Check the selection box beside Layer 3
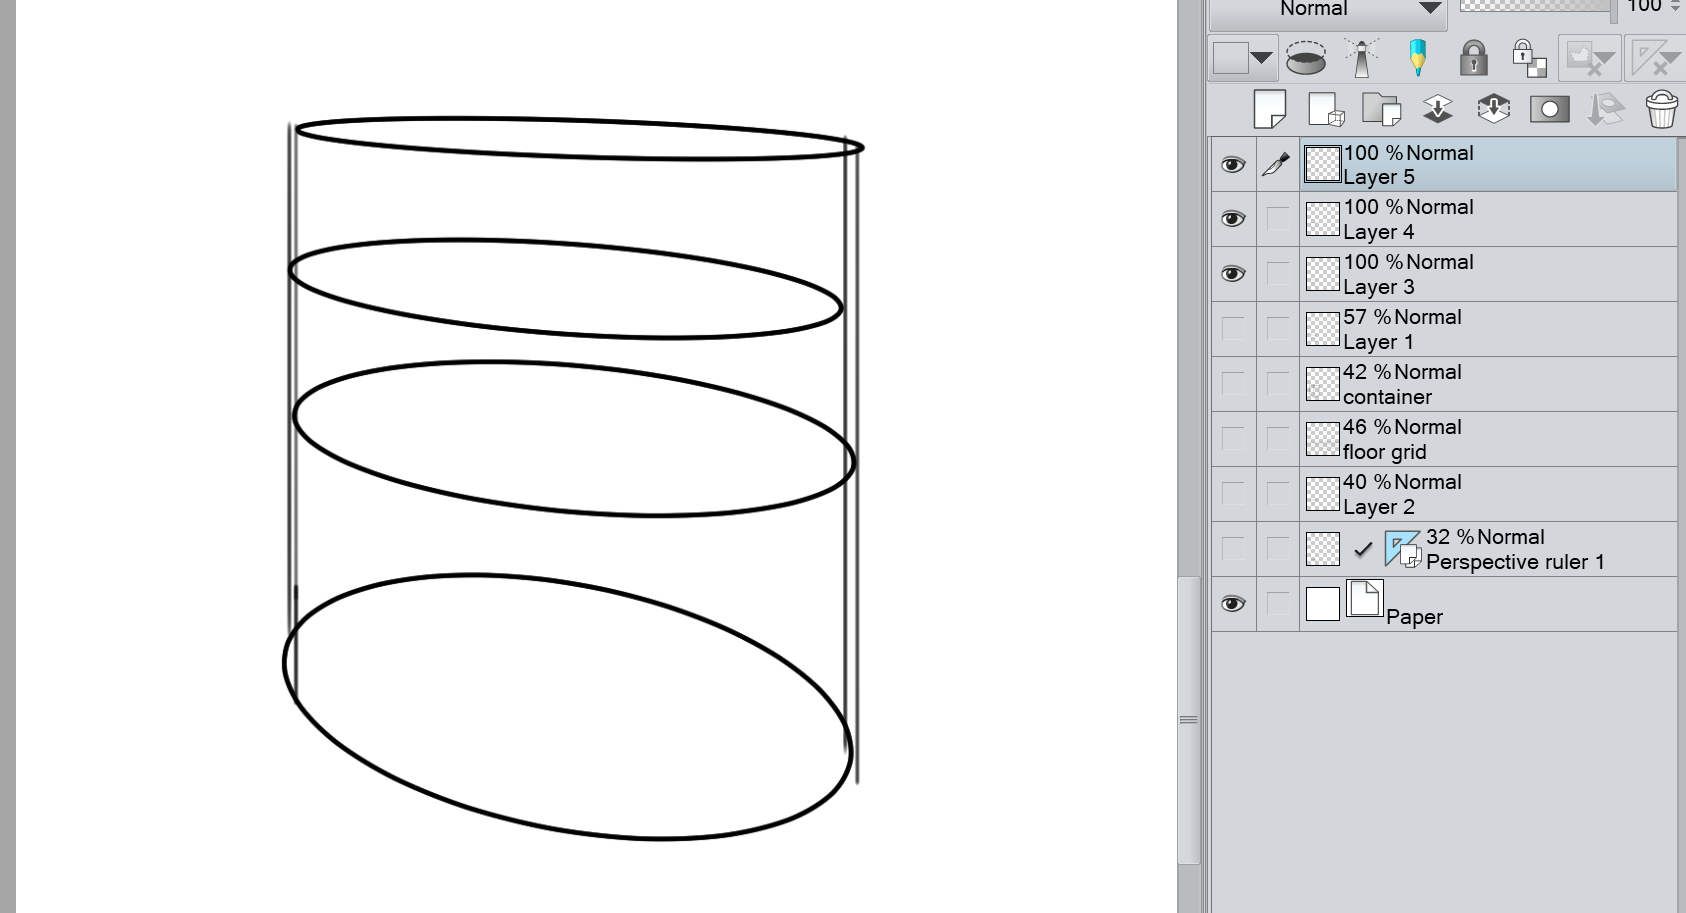 pos(1277,274)
